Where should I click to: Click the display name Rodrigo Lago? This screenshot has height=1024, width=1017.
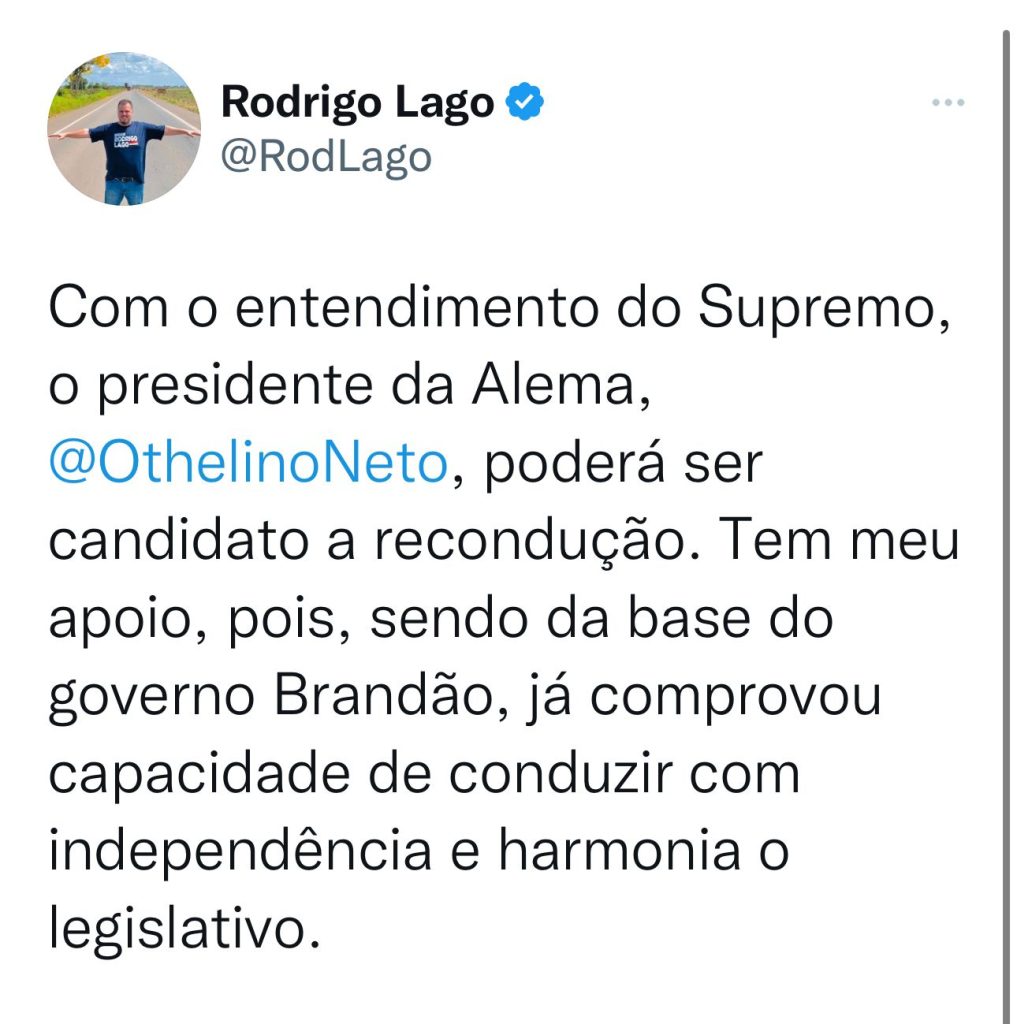point(357,103)
